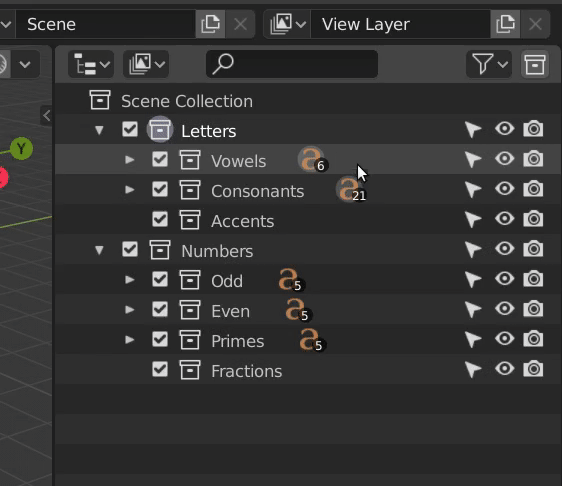This screenshot has height=486, width=562.
Task: Click the Scene name field
Action: pyautogui.click(x=106, y=24)
